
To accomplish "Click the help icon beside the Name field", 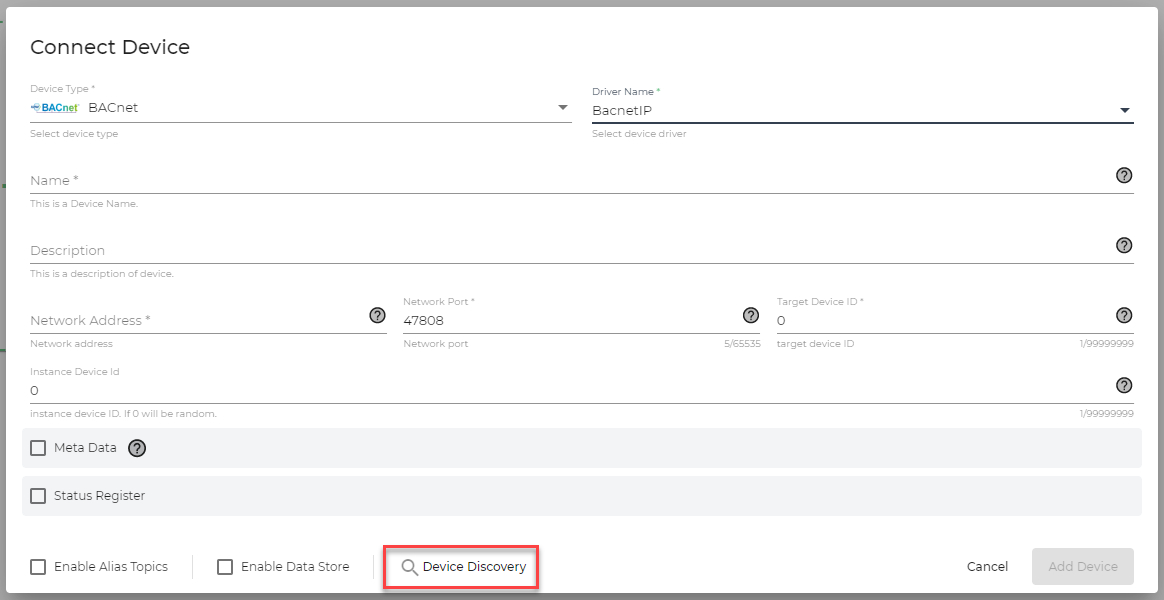I will click(x=1124, y=175).
